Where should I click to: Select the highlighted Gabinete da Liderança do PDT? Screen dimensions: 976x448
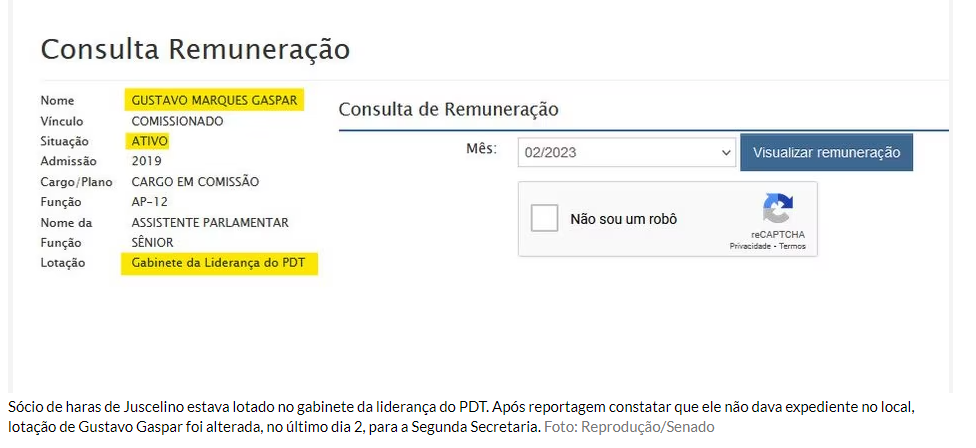pyautogui.click(x=219, y=263)
